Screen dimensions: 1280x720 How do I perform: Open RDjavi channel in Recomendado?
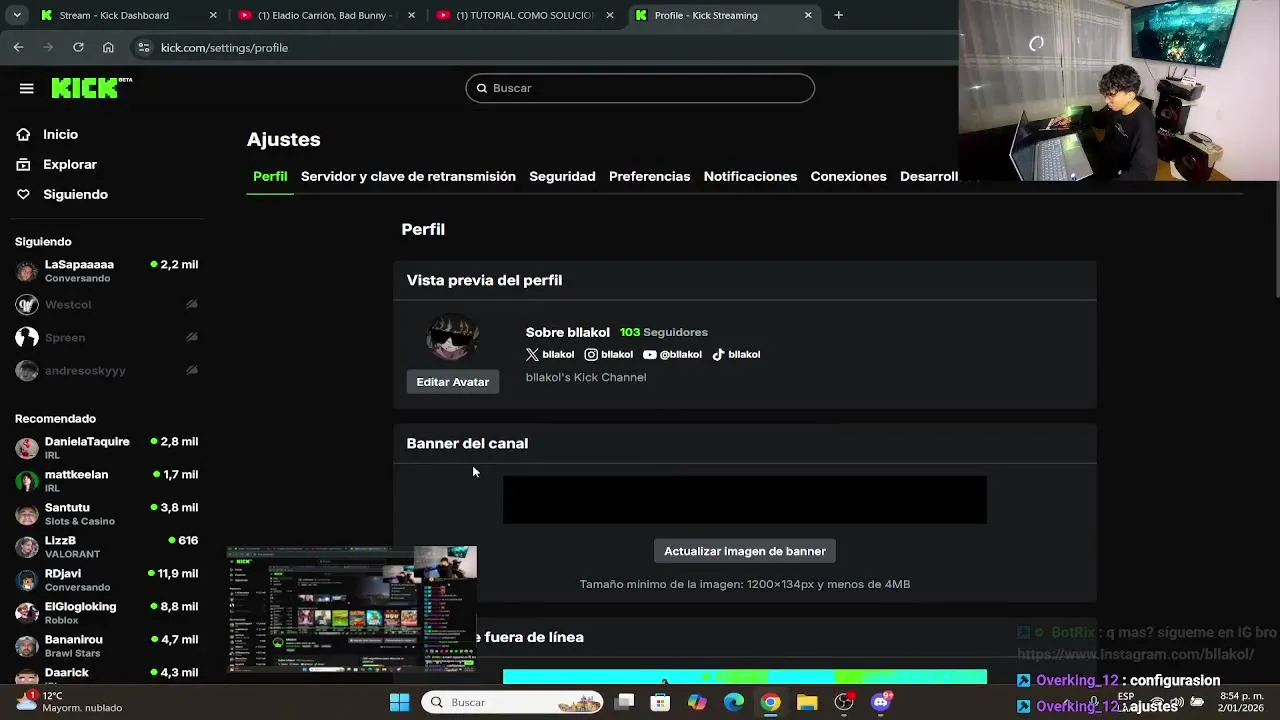point(107,580)
